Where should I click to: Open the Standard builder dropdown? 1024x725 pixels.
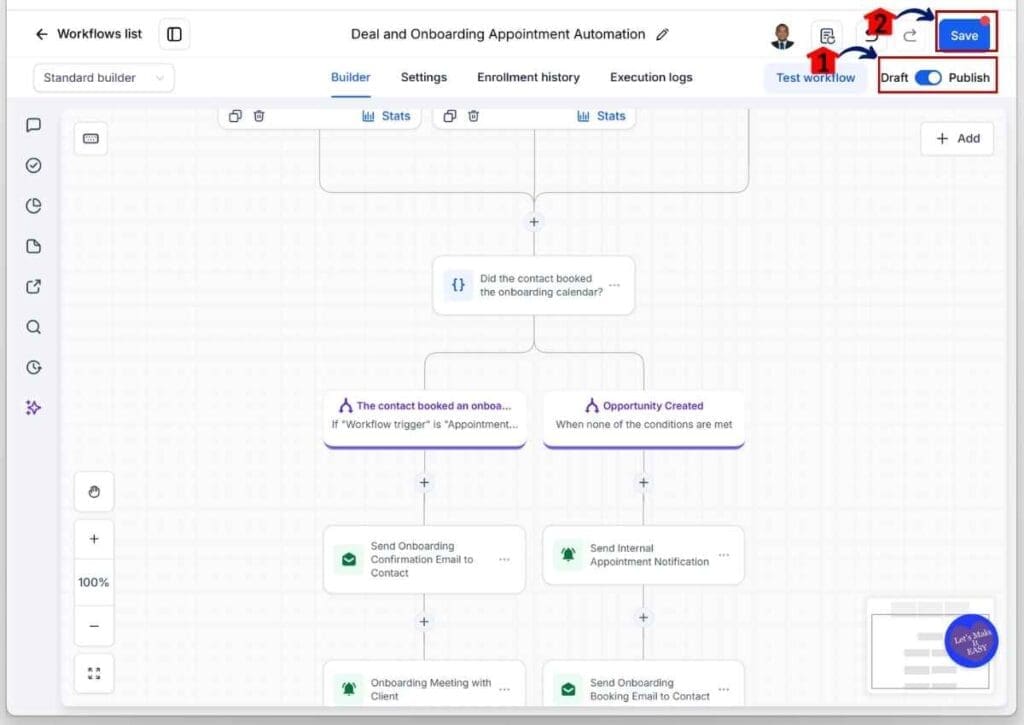point(103,78)
